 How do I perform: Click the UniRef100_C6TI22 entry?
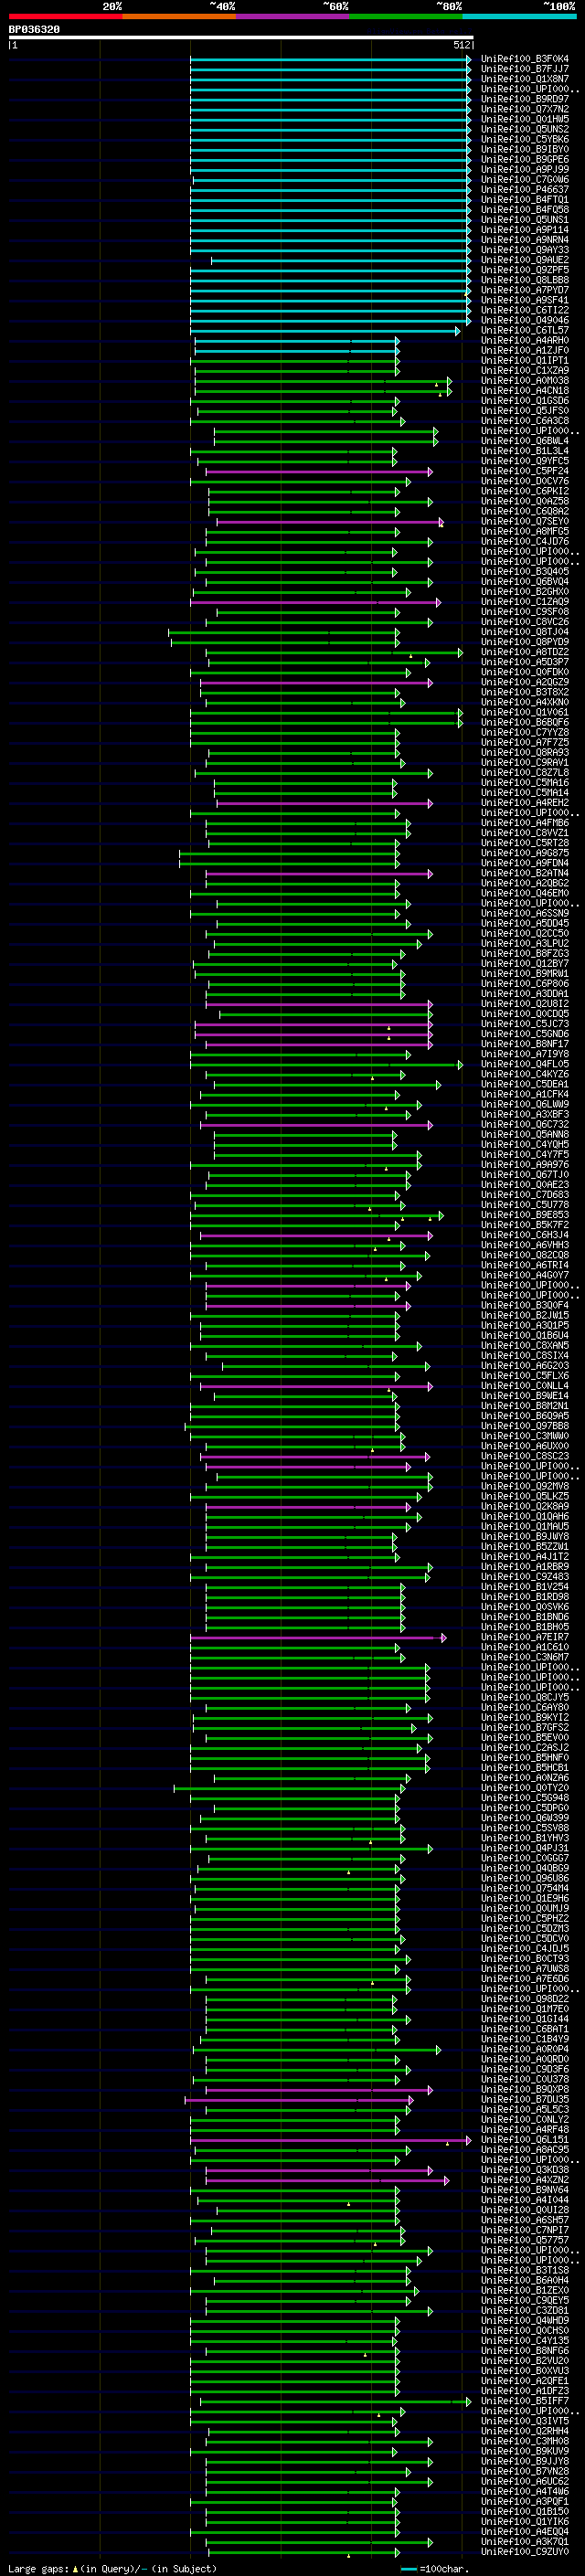[x=525, y=310]
